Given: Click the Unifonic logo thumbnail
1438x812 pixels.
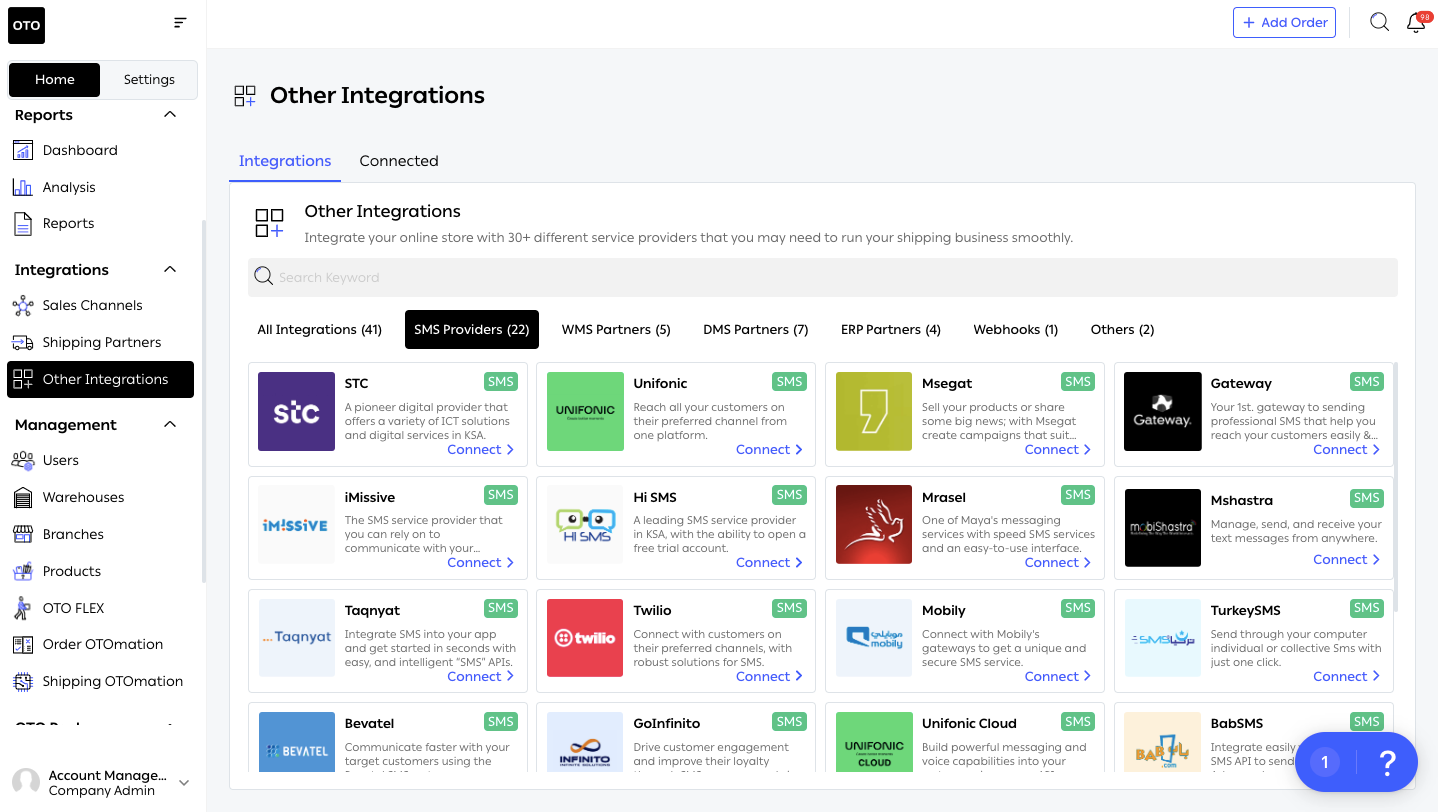Looking at the screenshot, I should pyautogui.click(x=585, y=411).
